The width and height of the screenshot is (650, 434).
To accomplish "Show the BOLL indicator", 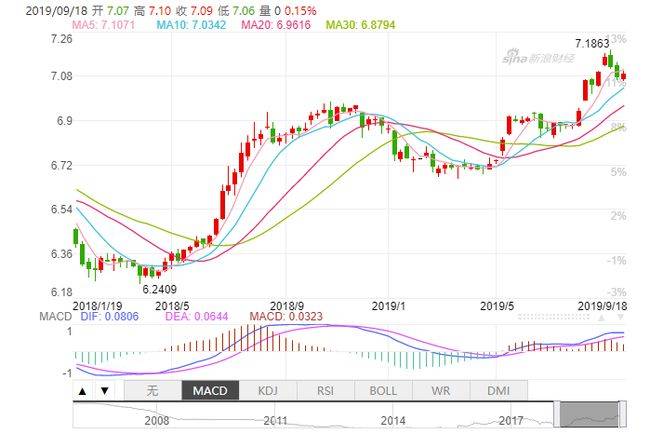I will point(383,390).
